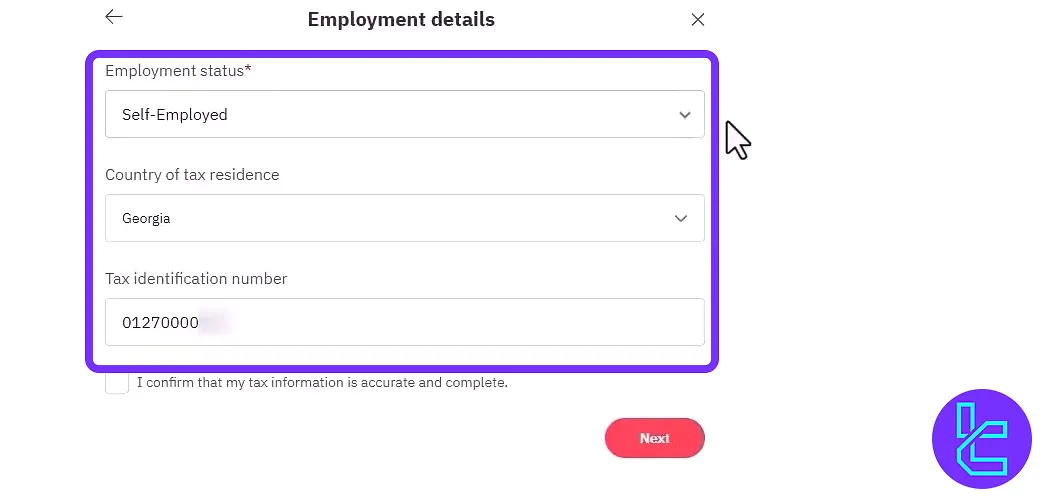Viewport: 1042px width, 499px height.
Task: Click the 'I confirm that my tax information' label
Action: (x=322, y=382)
